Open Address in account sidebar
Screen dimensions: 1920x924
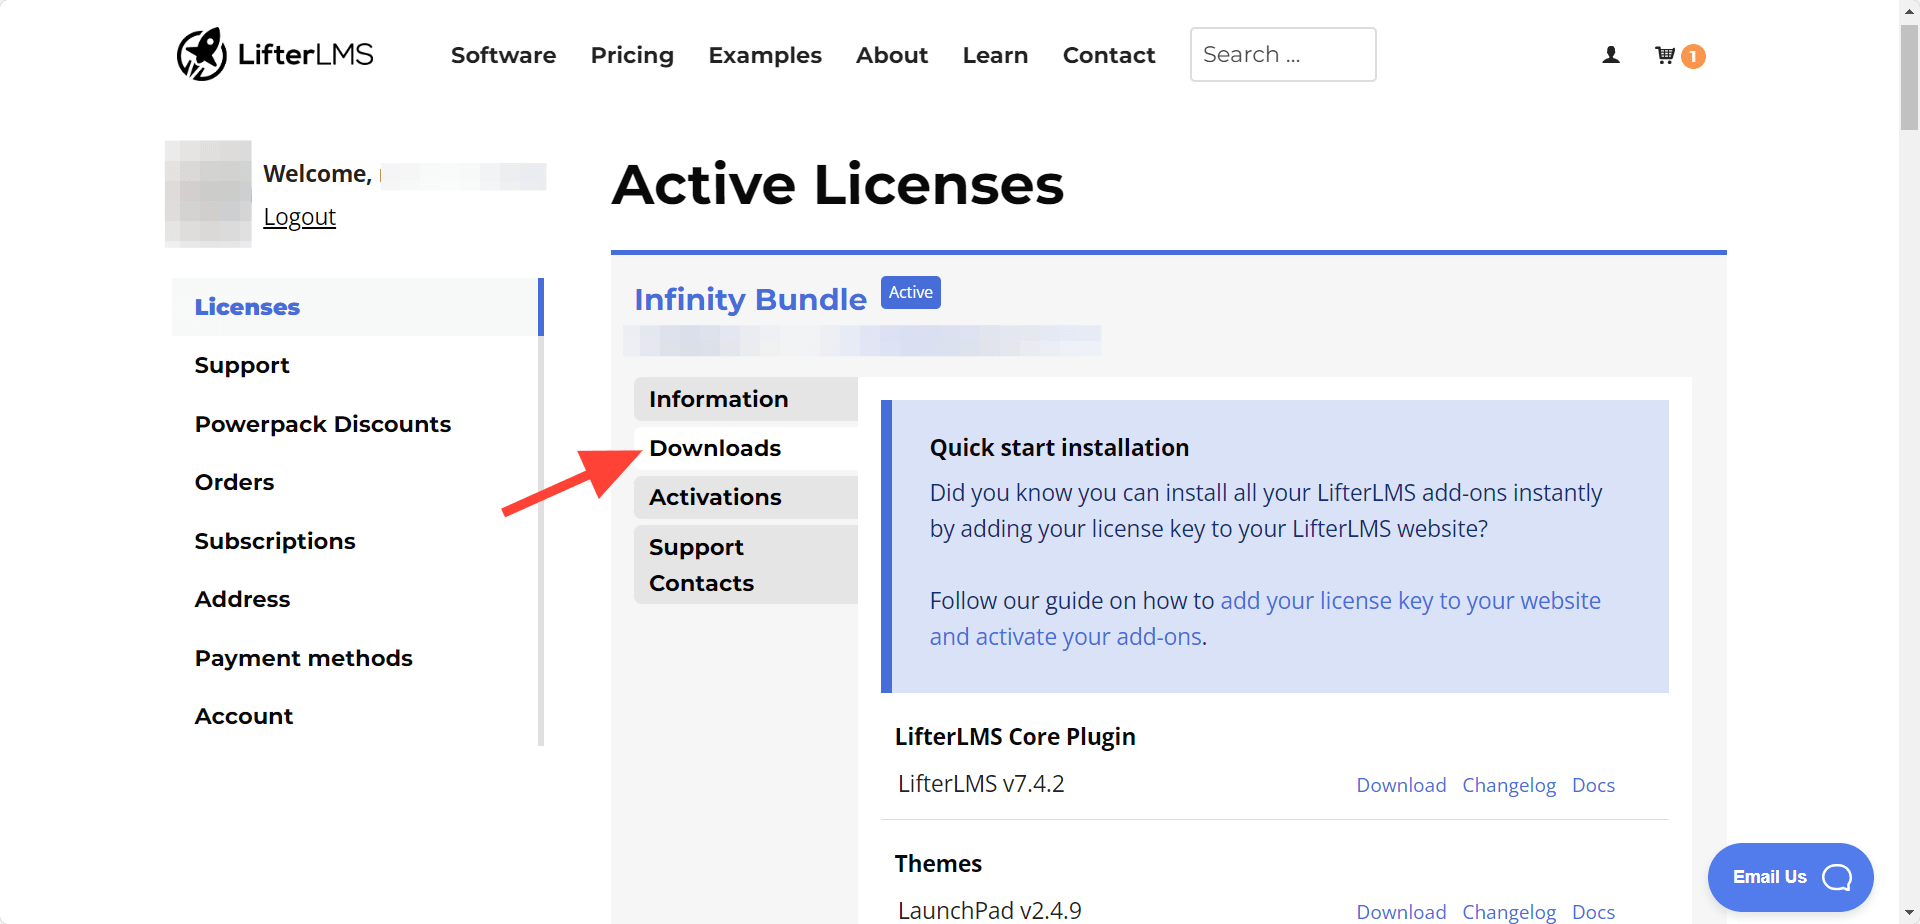tap(242, 599)
